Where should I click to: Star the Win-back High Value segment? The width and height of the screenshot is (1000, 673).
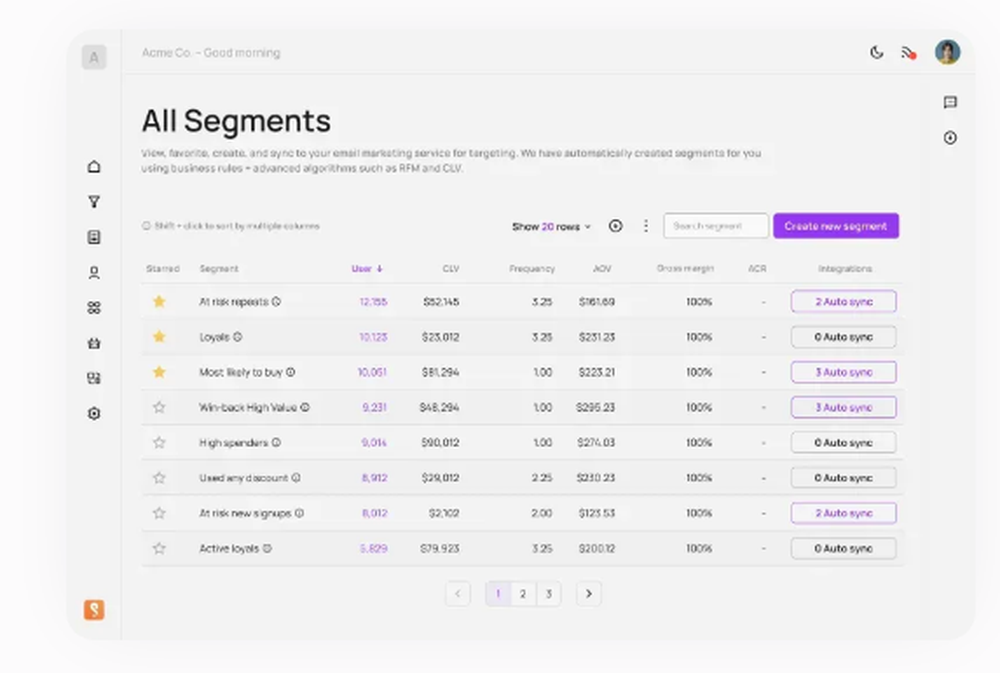[x=159, y=407]
